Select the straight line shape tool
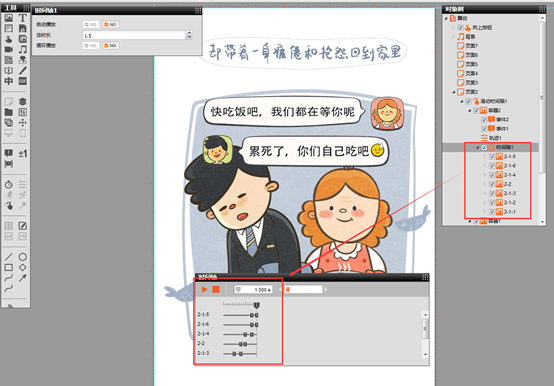554x386 pixels. coord(9,257)
